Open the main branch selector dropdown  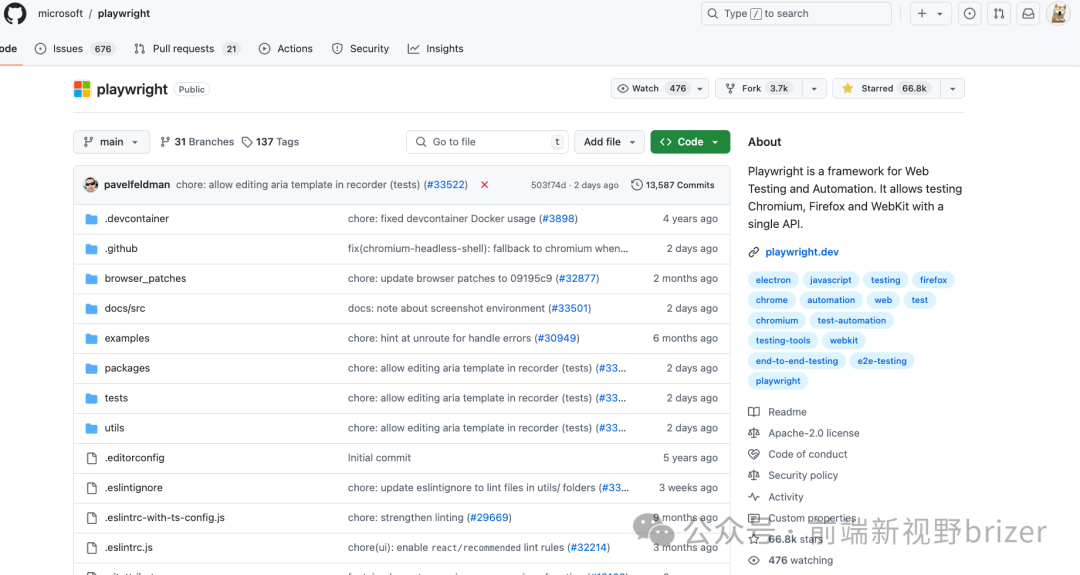tap(111, 142)
